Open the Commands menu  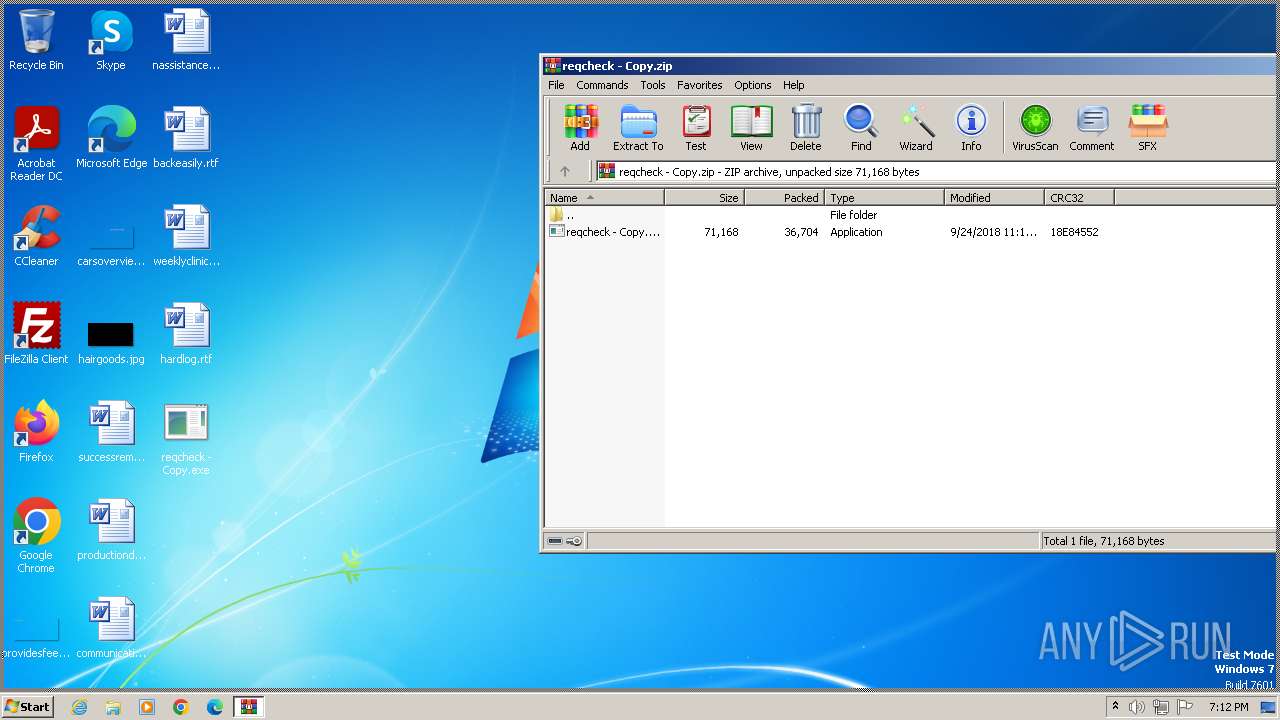click(602, 85)
